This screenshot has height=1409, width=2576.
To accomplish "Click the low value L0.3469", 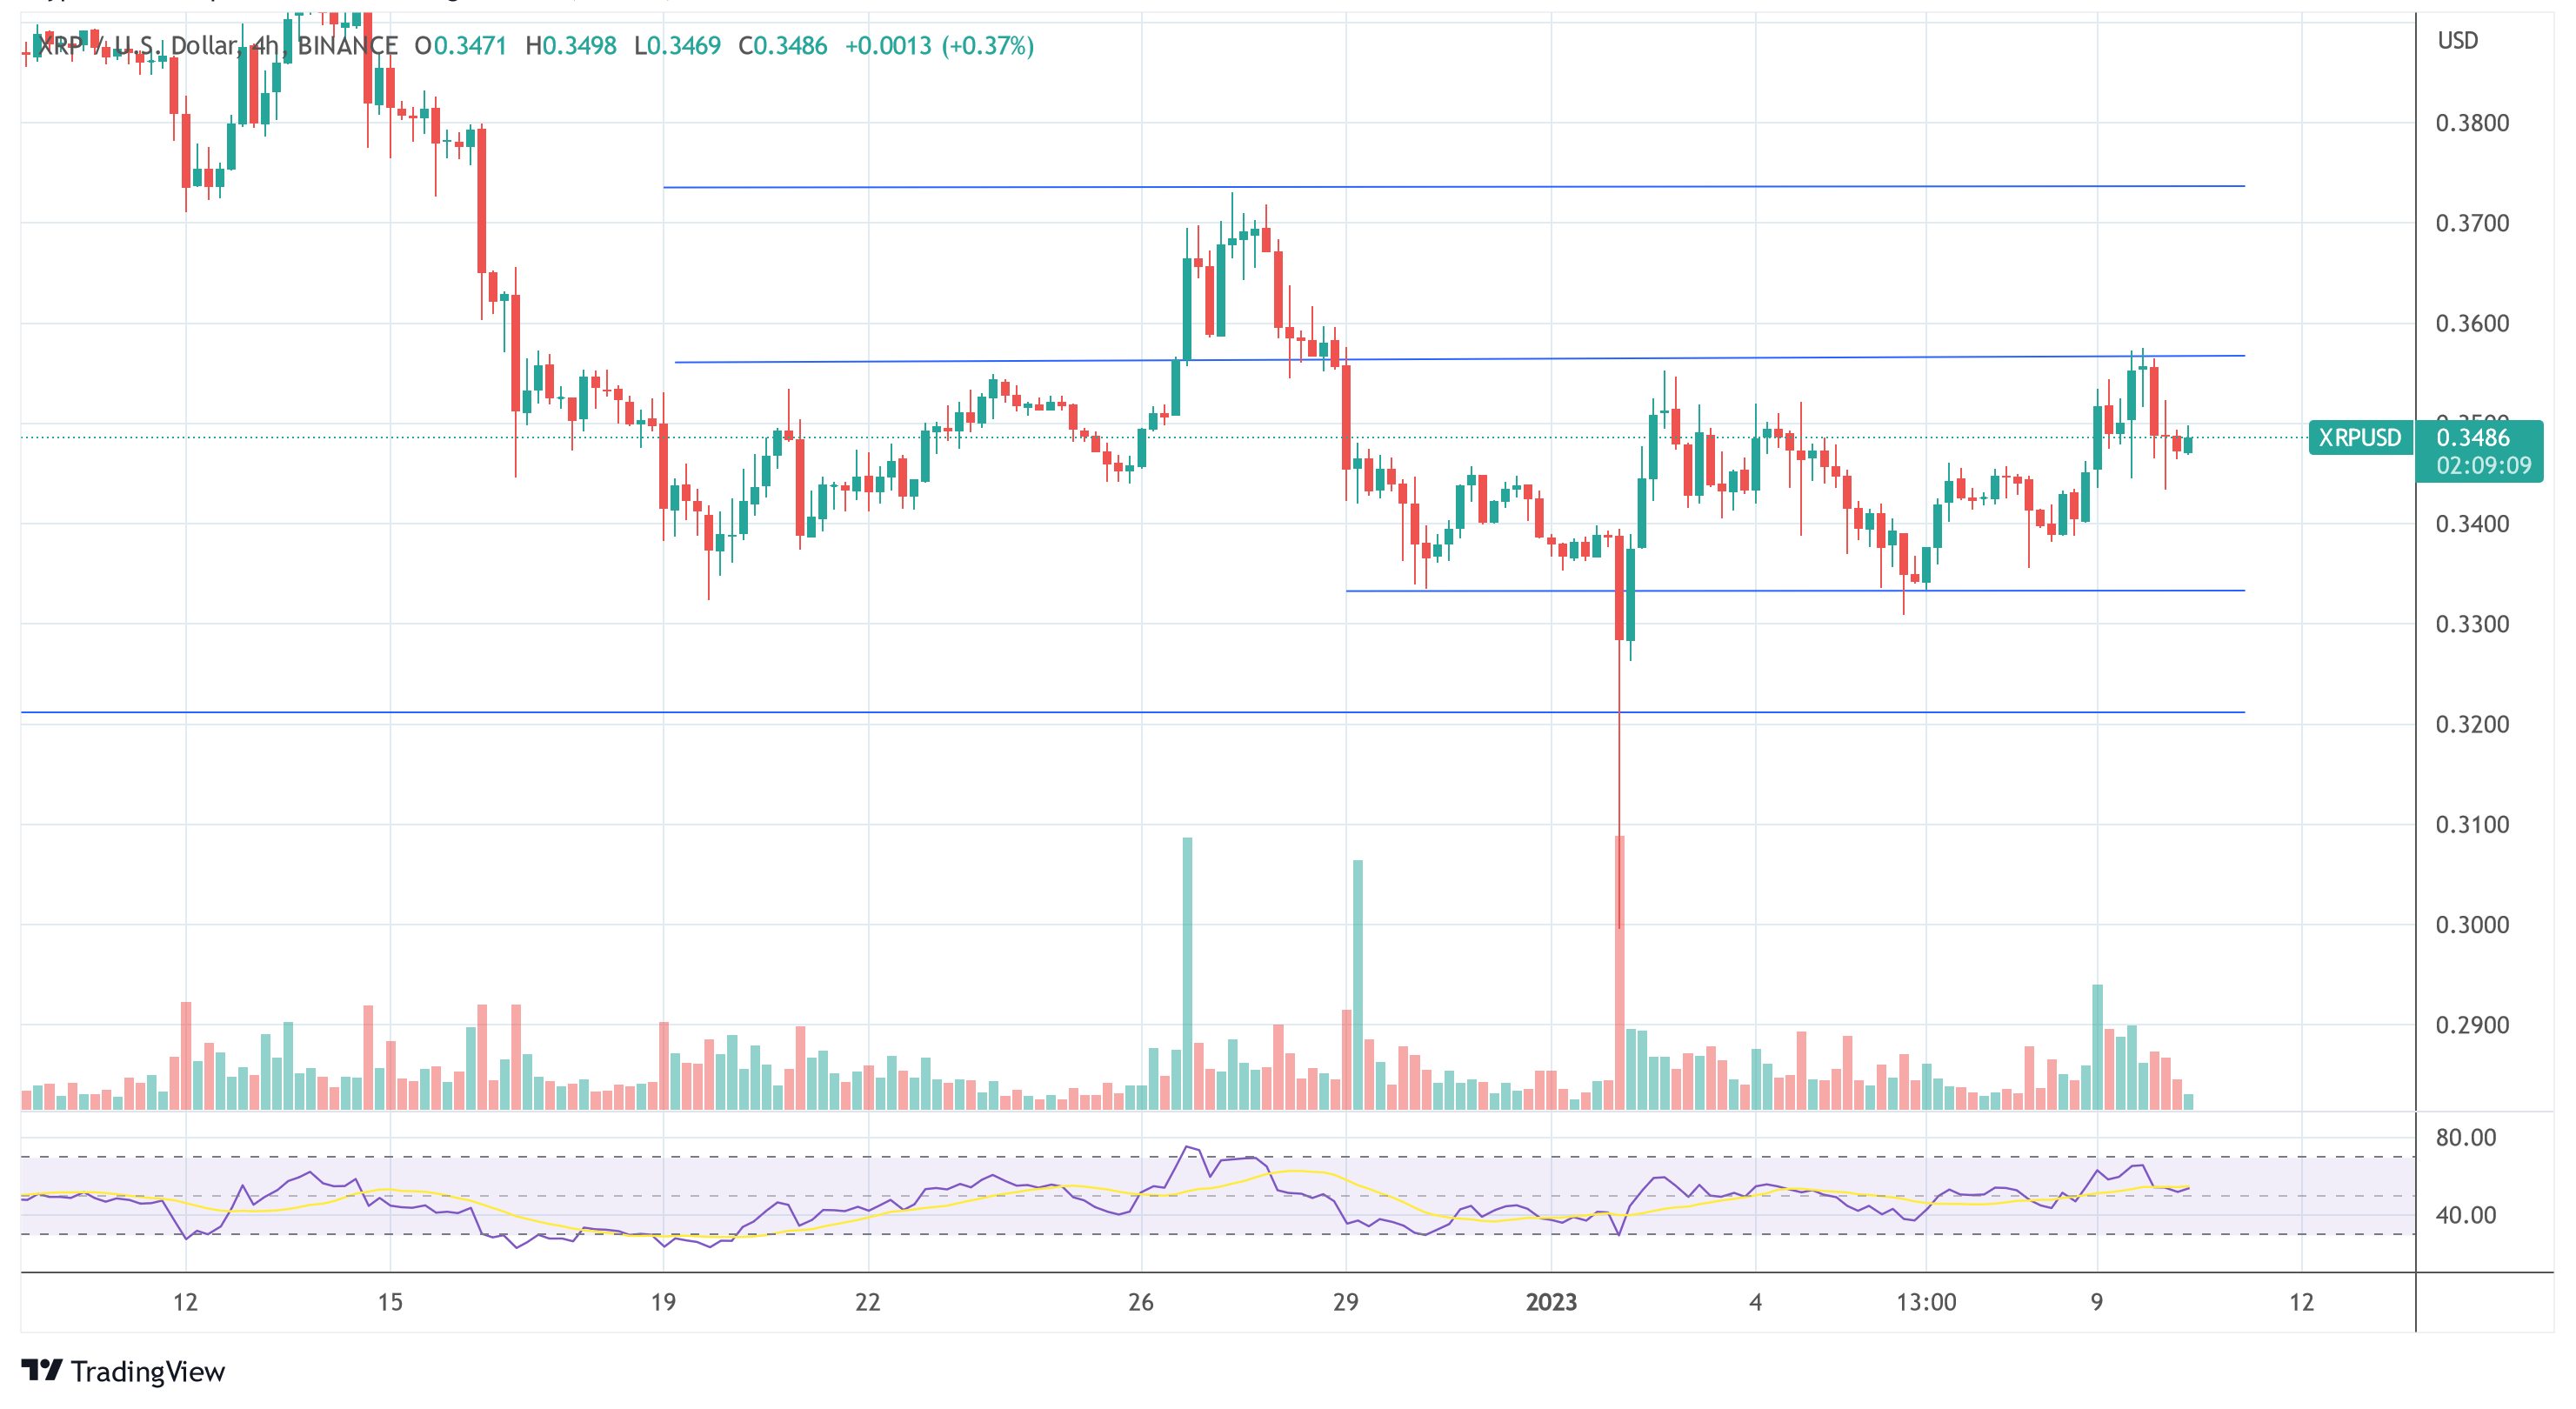I will (677, 46).
